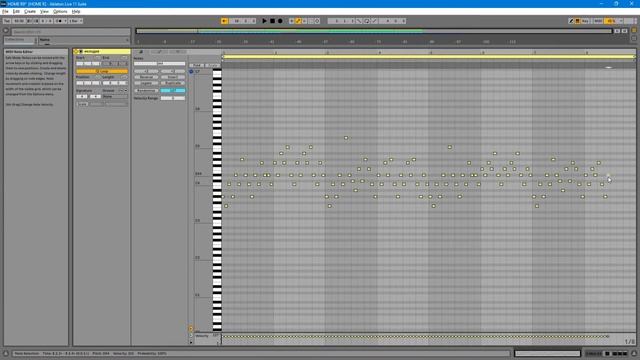640x360 pixels.
Task: Open the Groove chooser dropdown
Action: coord(116,96)
